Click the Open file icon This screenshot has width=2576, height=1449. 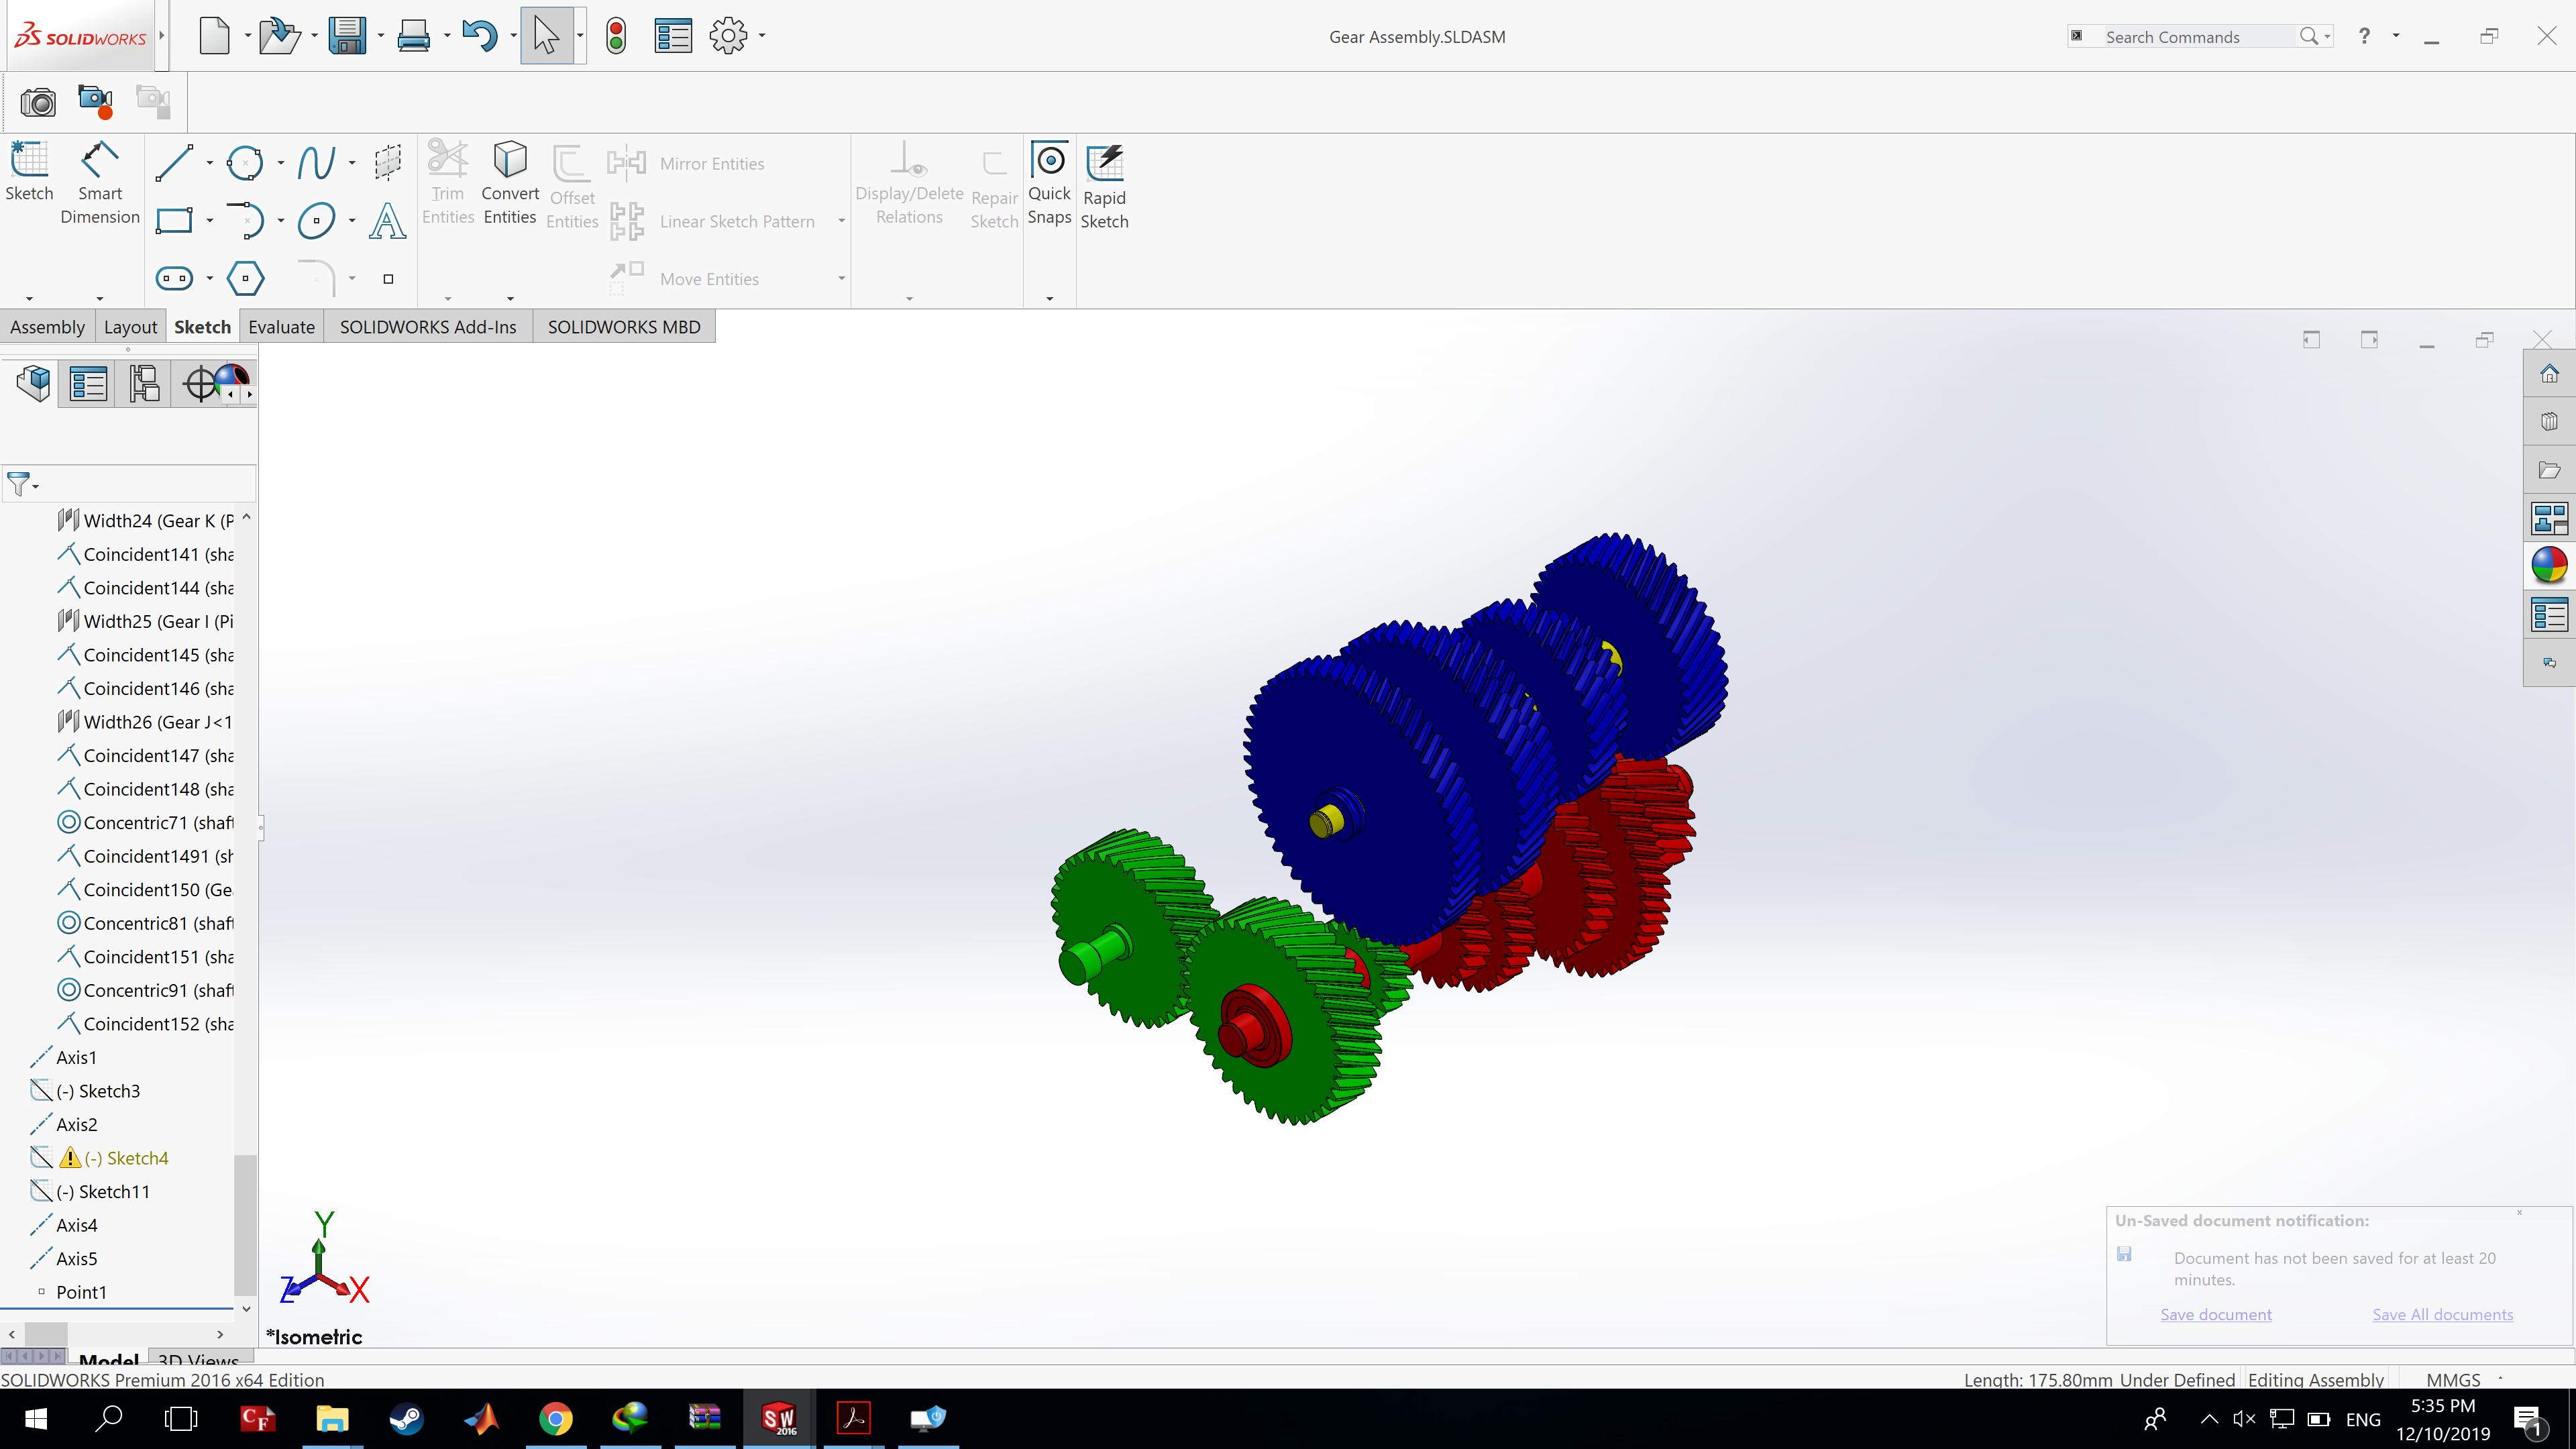(279, 36)
